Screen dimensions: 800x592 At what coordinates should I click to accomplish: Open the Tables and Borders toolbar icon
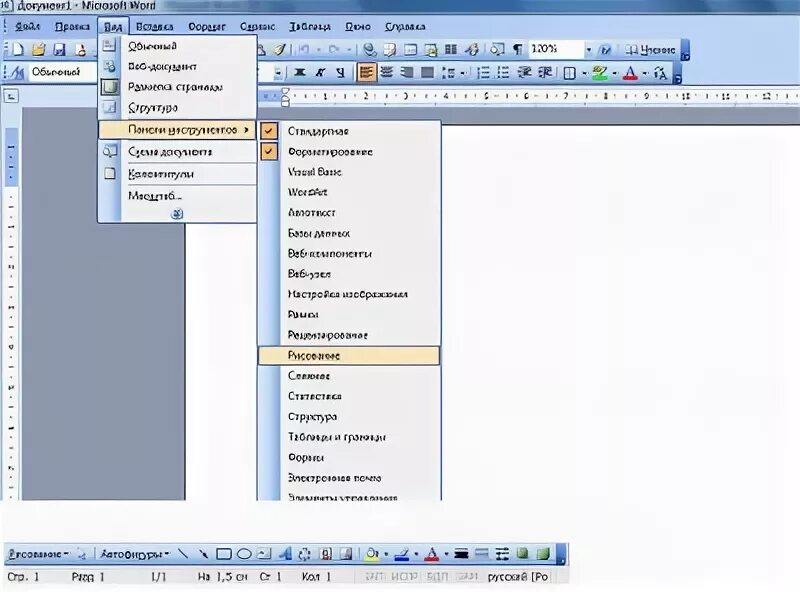point(390,50)
